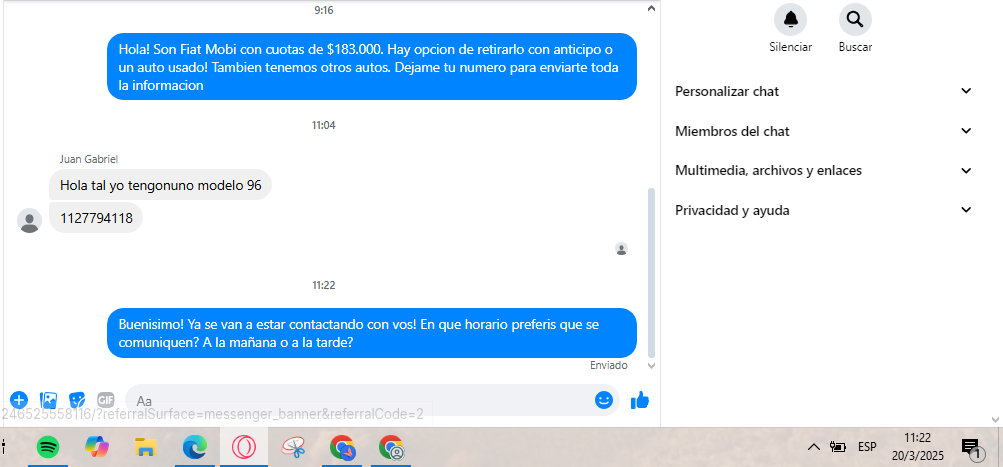1003x467 pixels.
Task: Open the plus more-actions button
Action: tap(19, 400)
